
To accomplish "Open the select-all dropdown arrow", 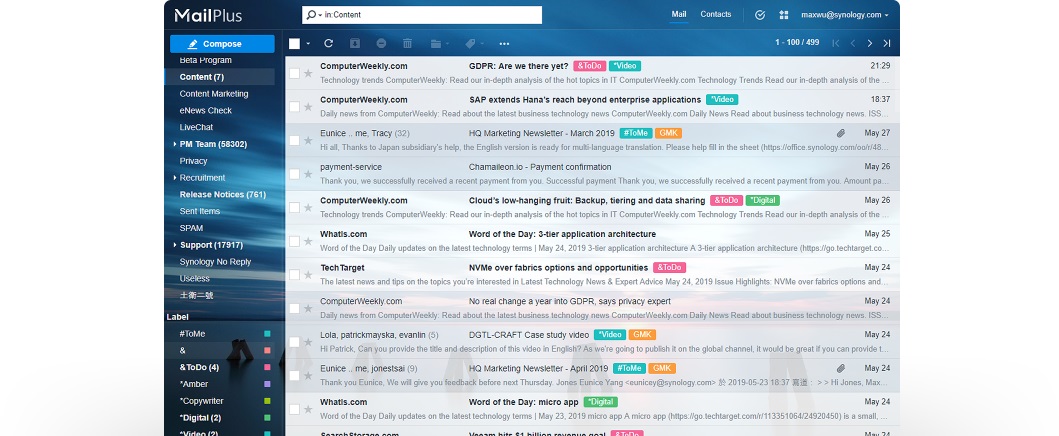I will click(x=309, y=43).
